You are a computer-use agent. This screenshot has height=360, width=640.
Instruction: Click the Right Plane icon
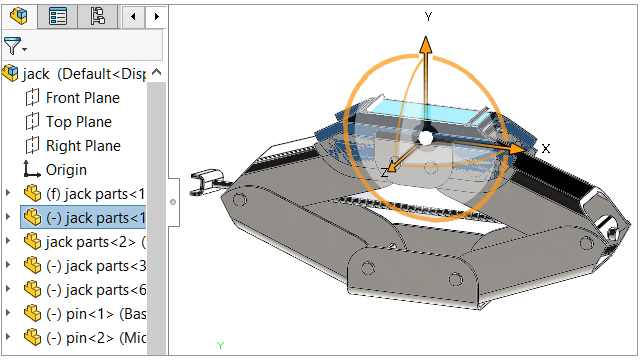coord(32,146)
